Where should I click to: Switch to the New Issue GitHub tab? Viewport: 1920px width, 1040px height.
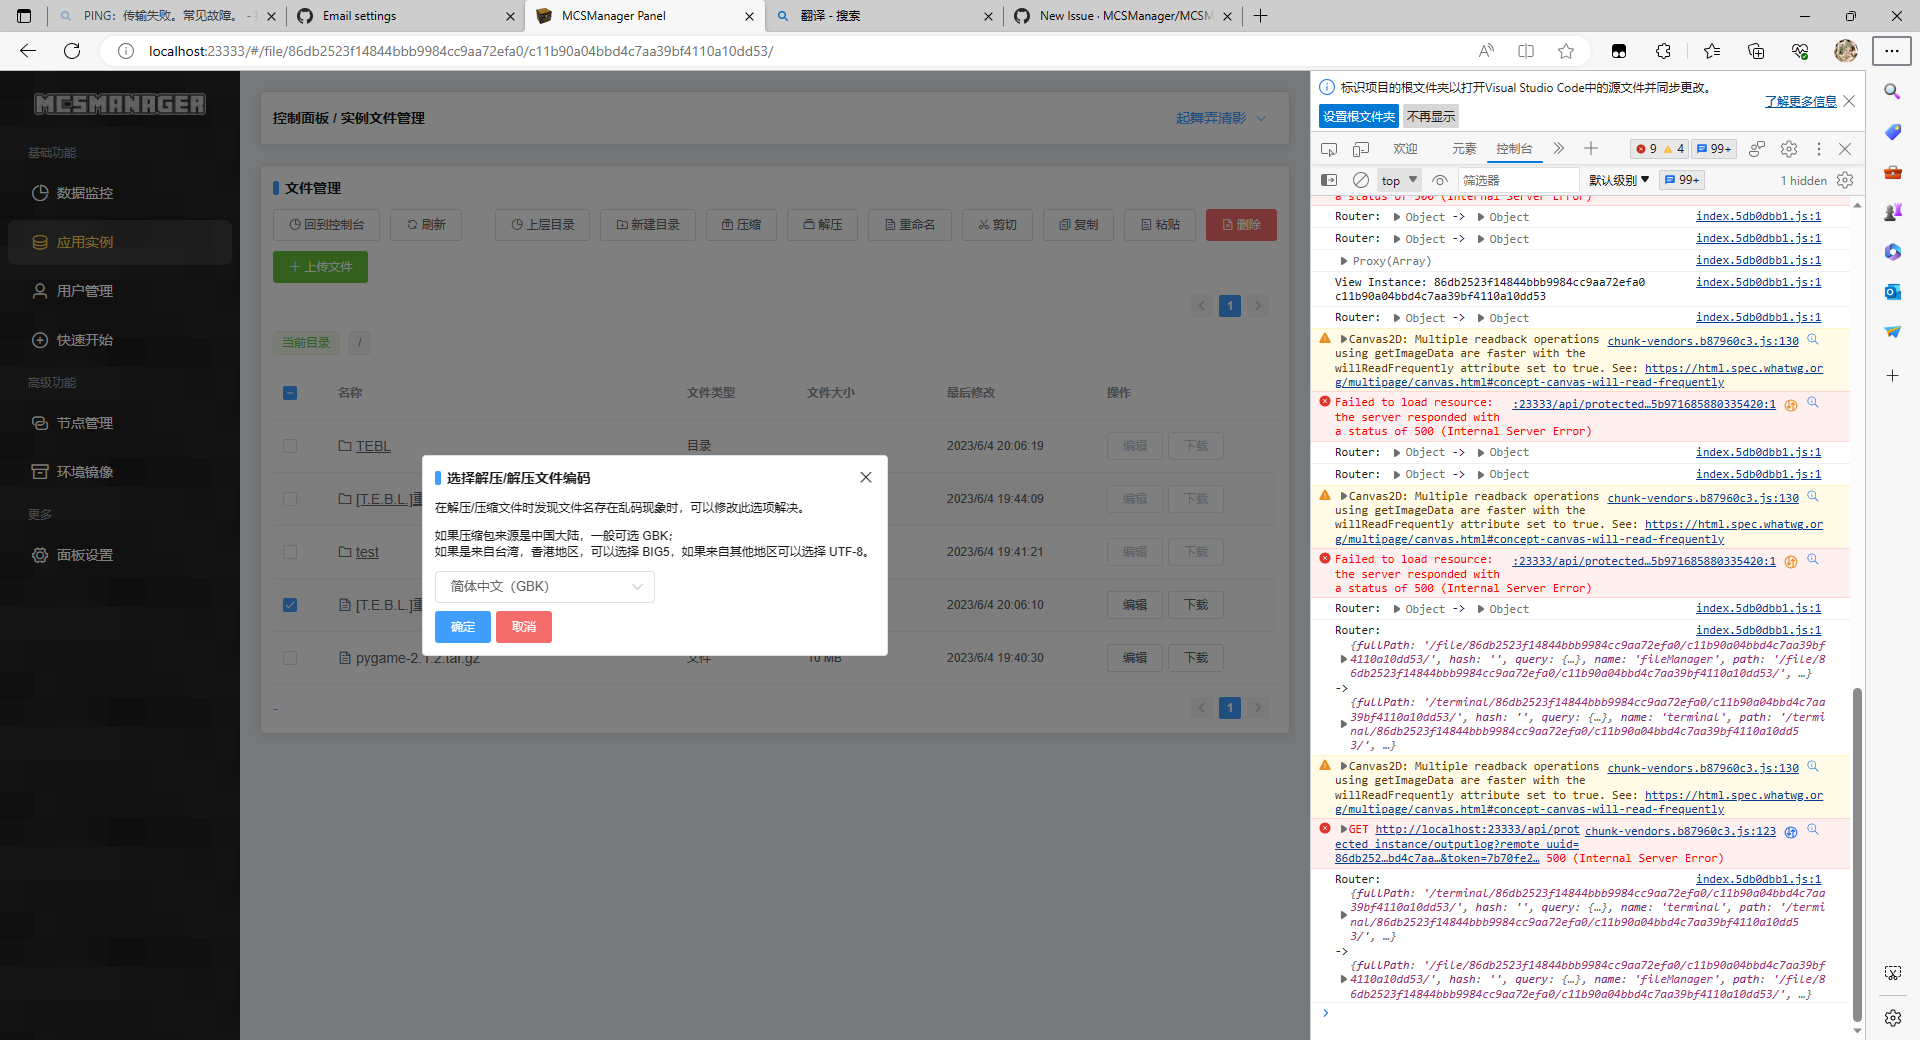[x=1120, y=16]
